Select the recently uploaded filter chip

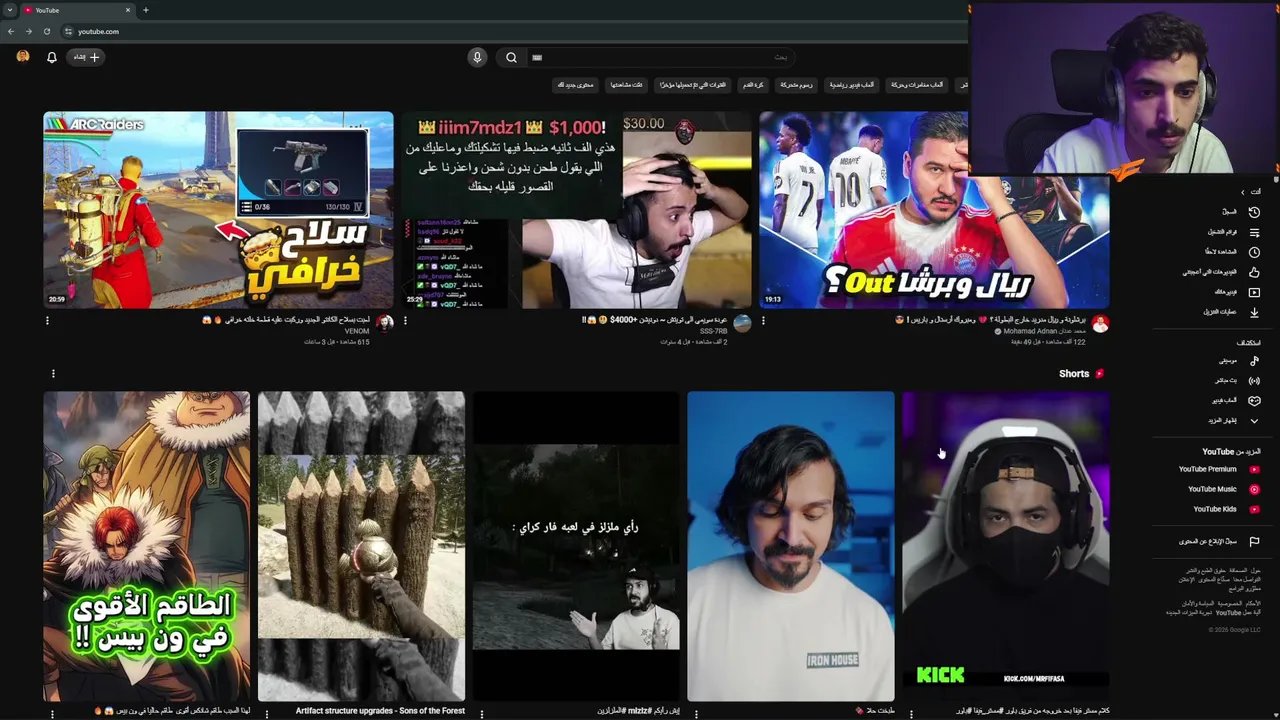coord(692,85)
